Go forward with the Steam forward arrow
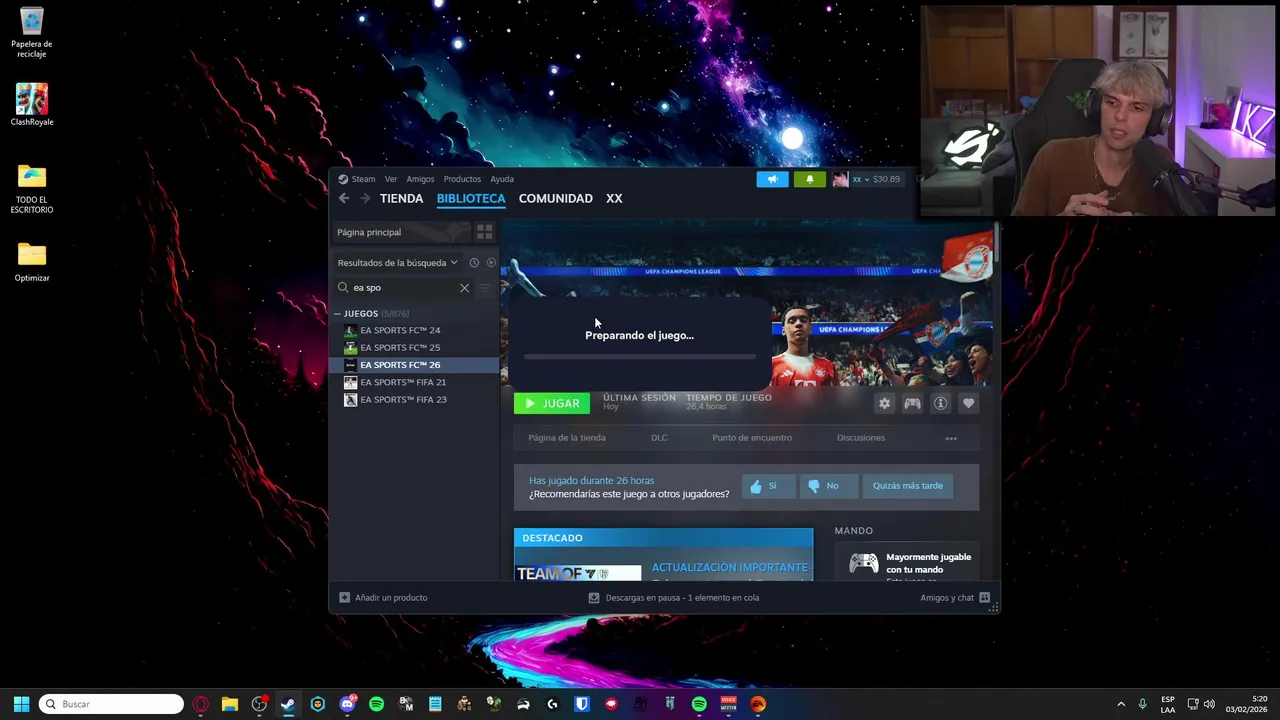The width and height of the screenshot is (1280, 720). (365, 198)
